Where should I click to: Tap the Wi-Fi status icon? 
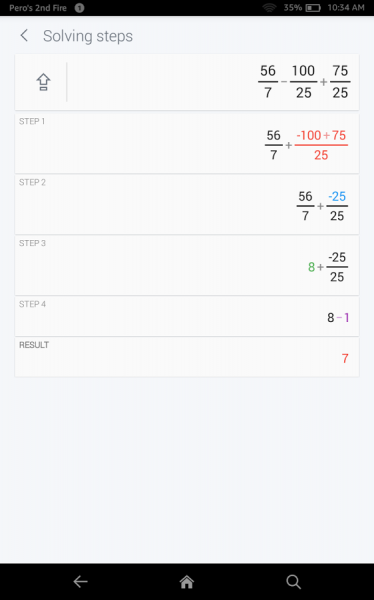269,8
